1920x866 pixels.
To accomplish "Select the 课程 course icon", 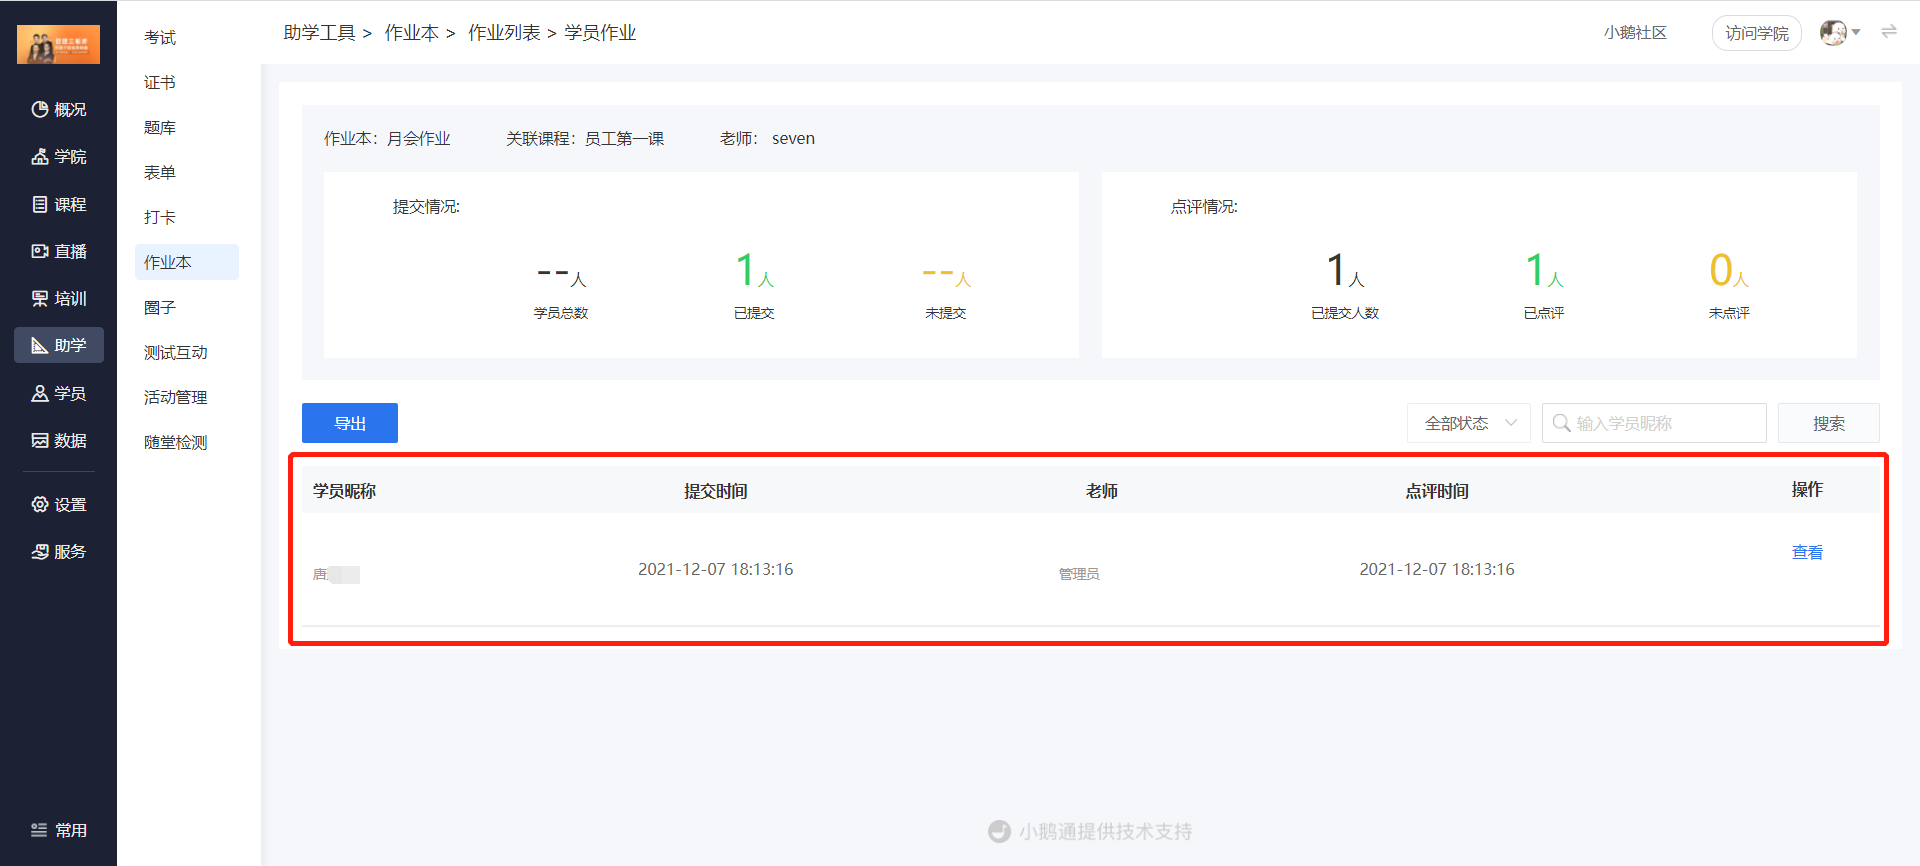I will pyautogui.click(x=40, y=205).
